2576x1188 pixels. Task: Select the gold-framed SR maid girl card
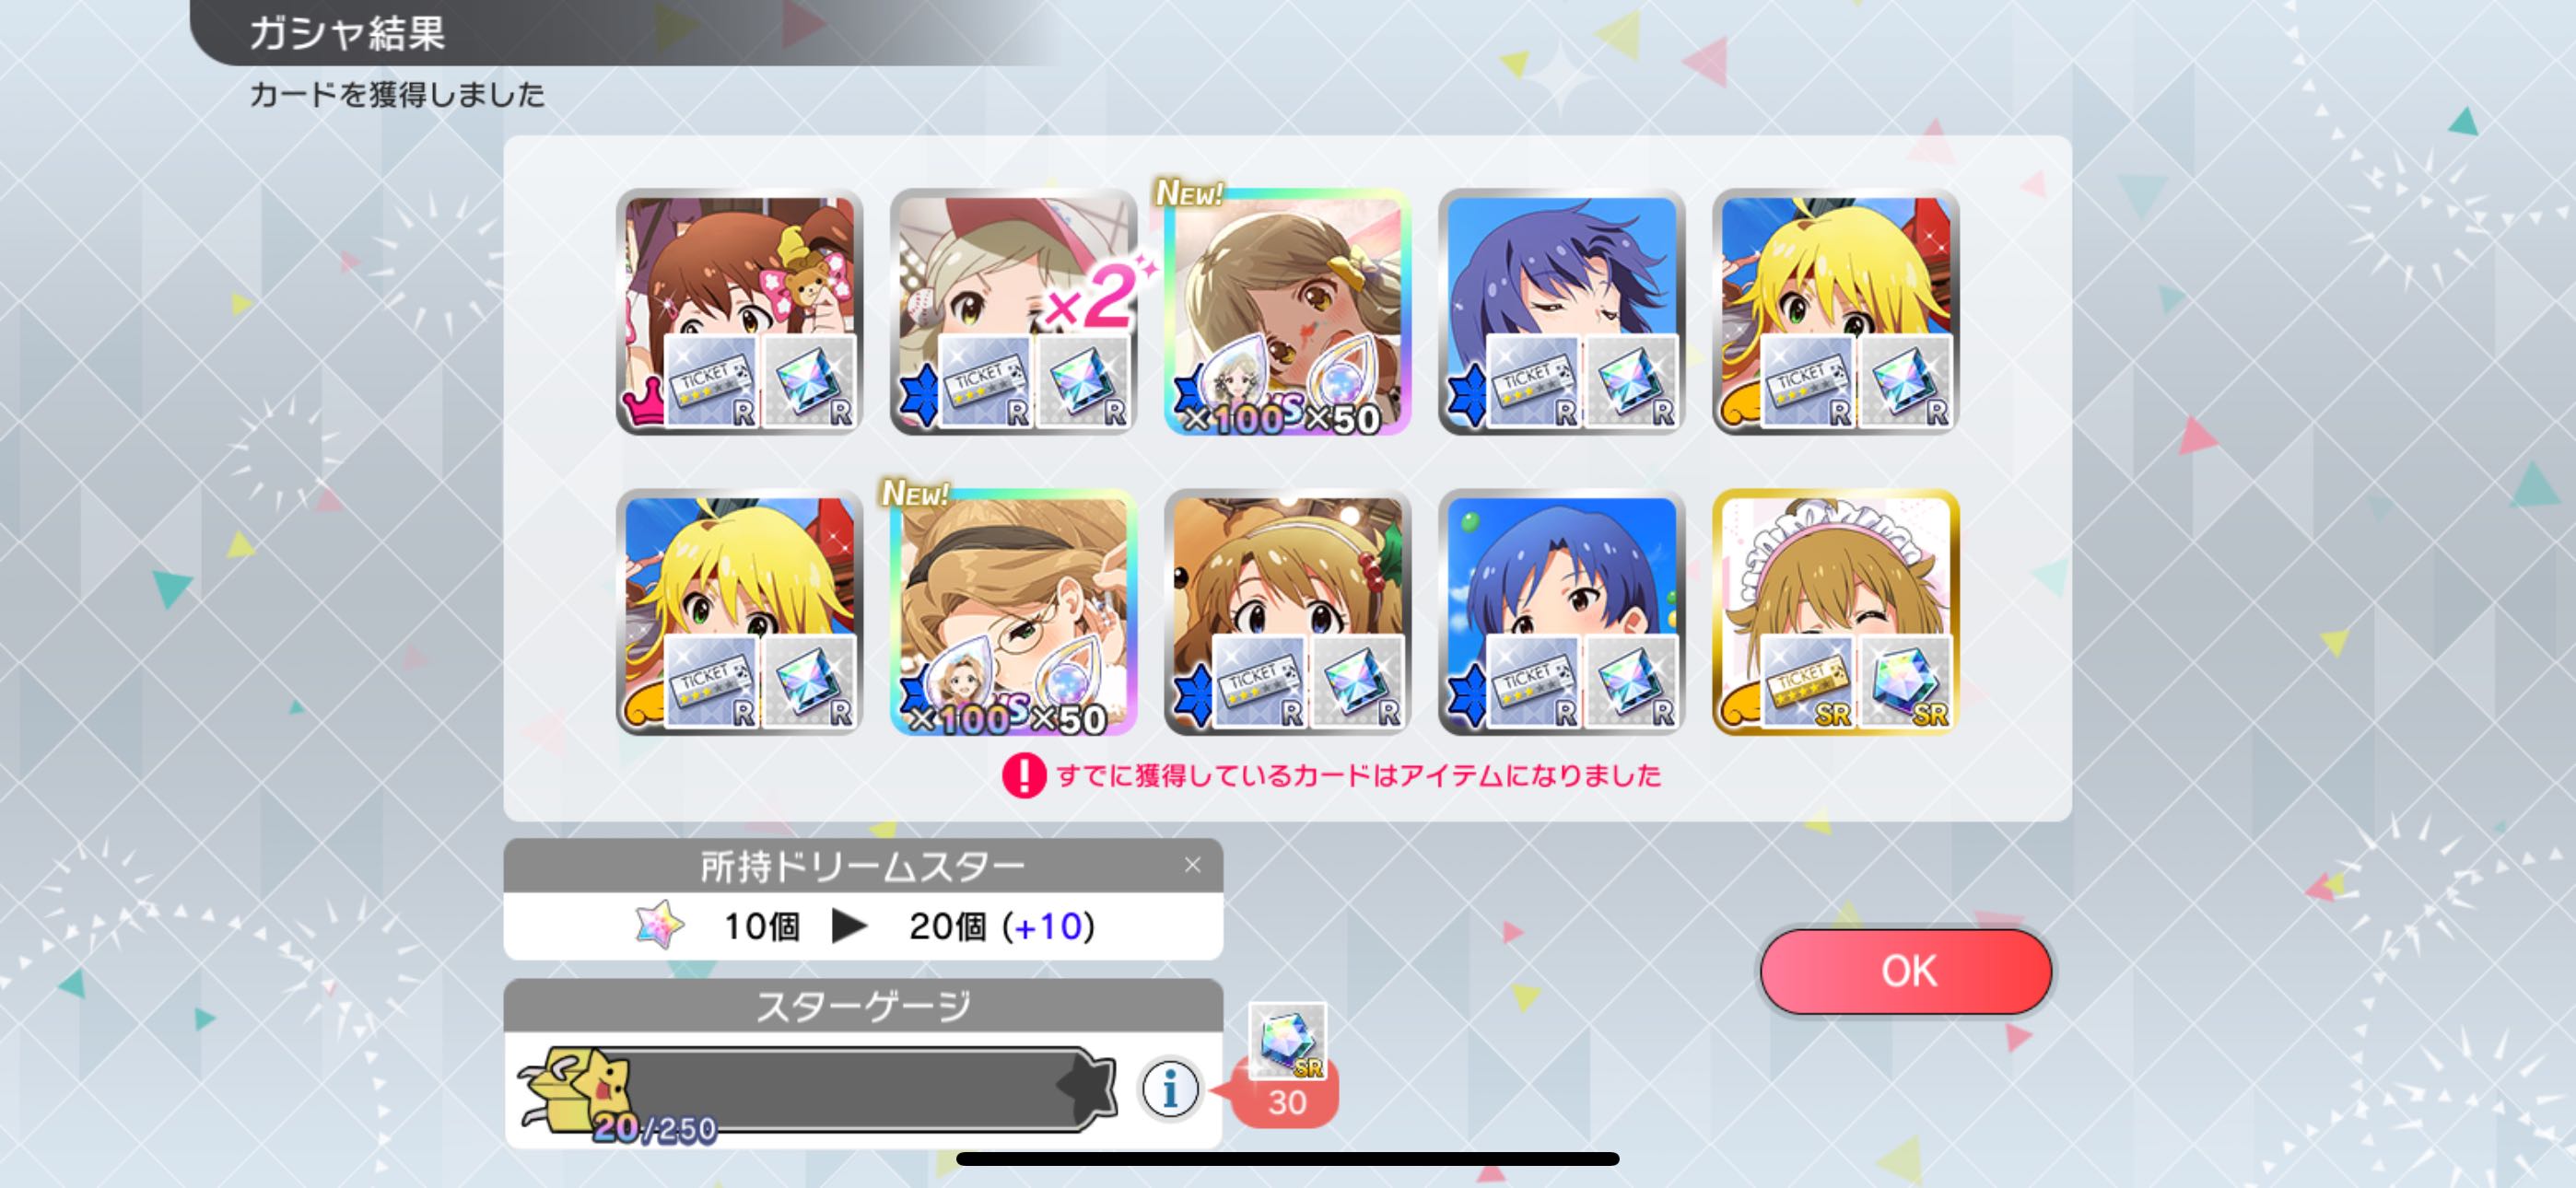pyautogui.click(x=1835, y=612)
